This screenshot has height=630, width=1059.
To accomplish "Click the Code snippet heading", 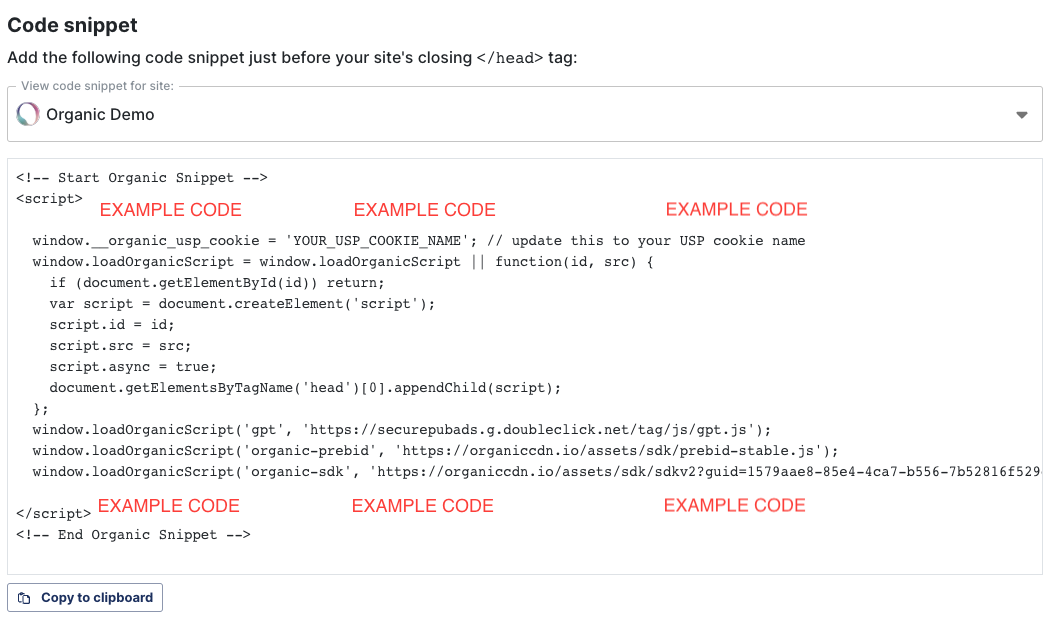I will (x=73, y=25).
